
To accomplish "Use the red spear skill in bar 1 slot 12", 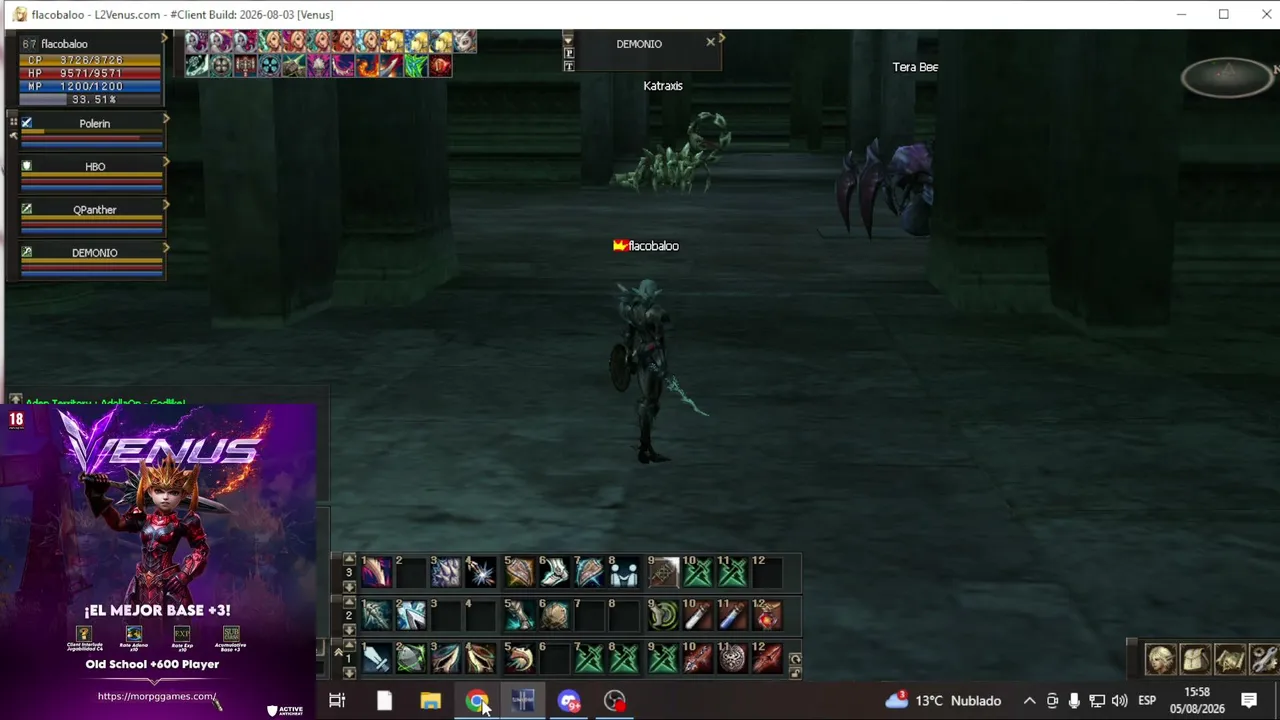I will tap(768, 658).
